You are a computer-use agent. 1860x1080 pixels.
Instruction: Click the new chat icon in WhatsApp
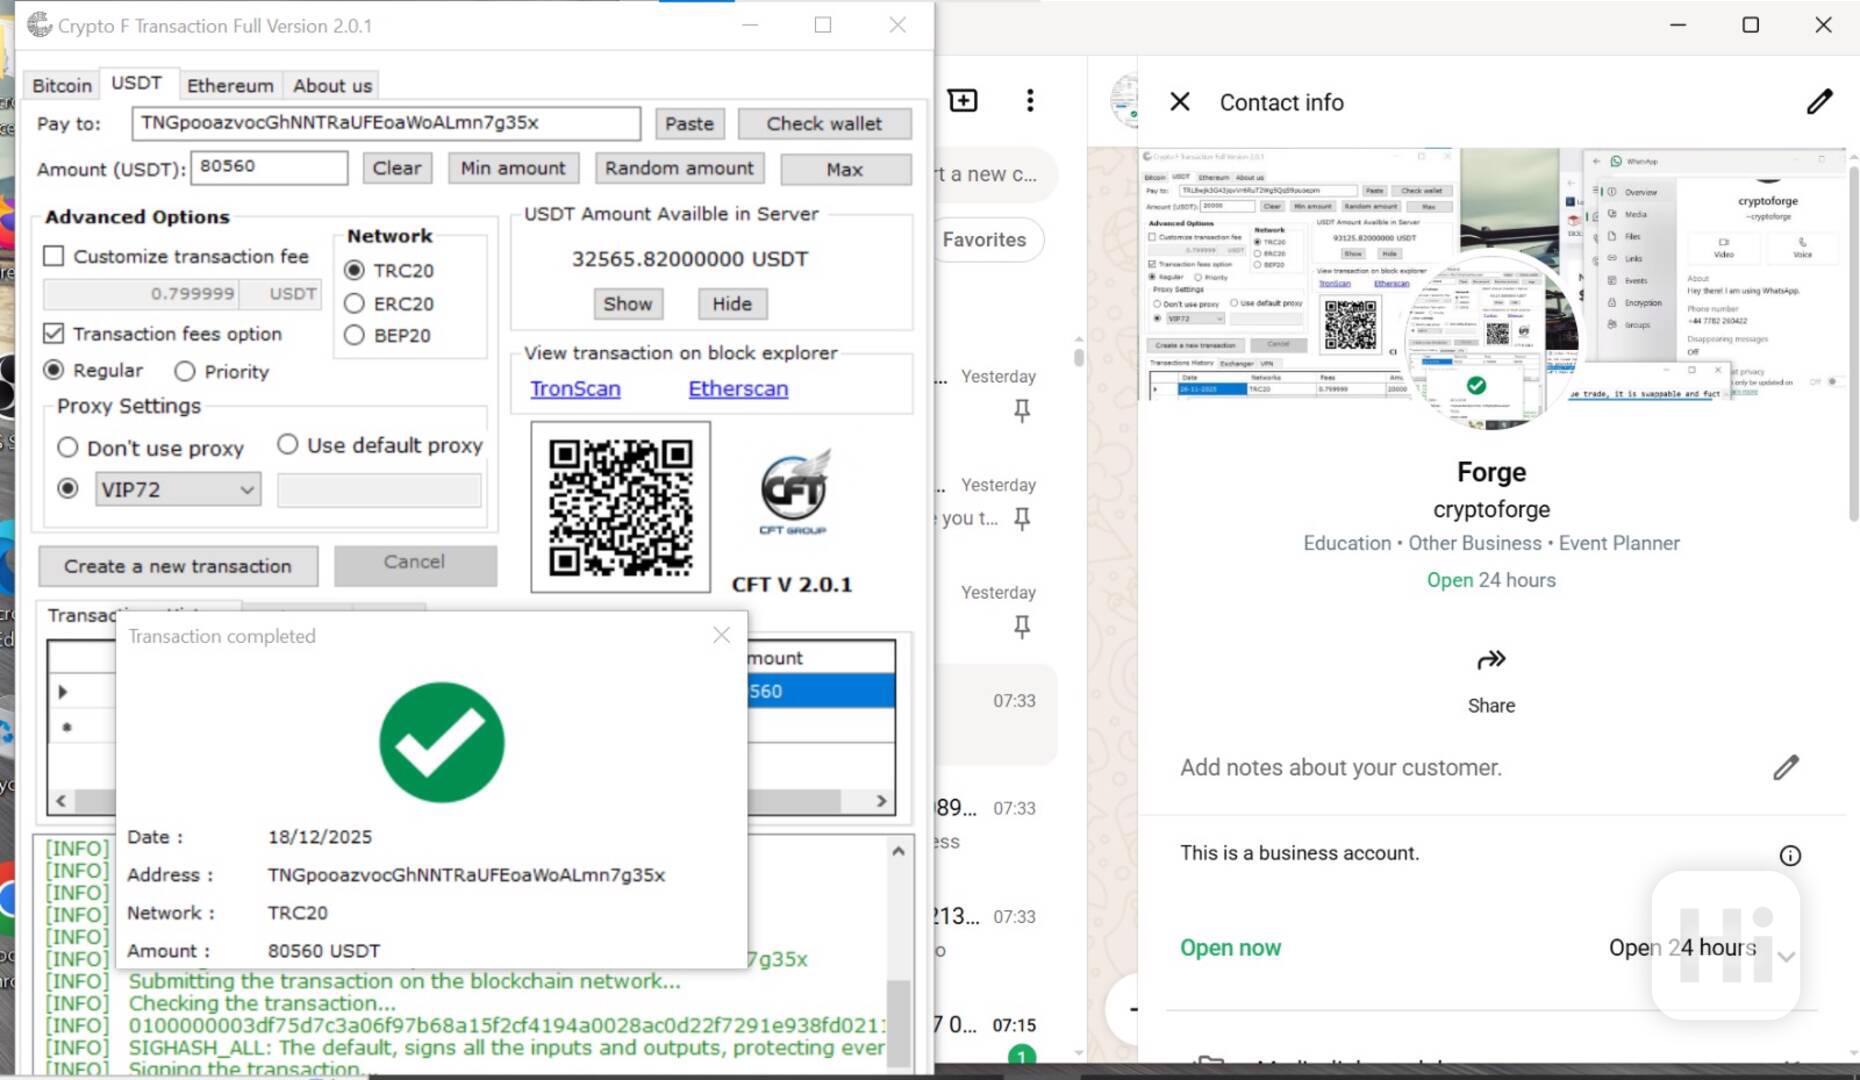coord(962,100)
